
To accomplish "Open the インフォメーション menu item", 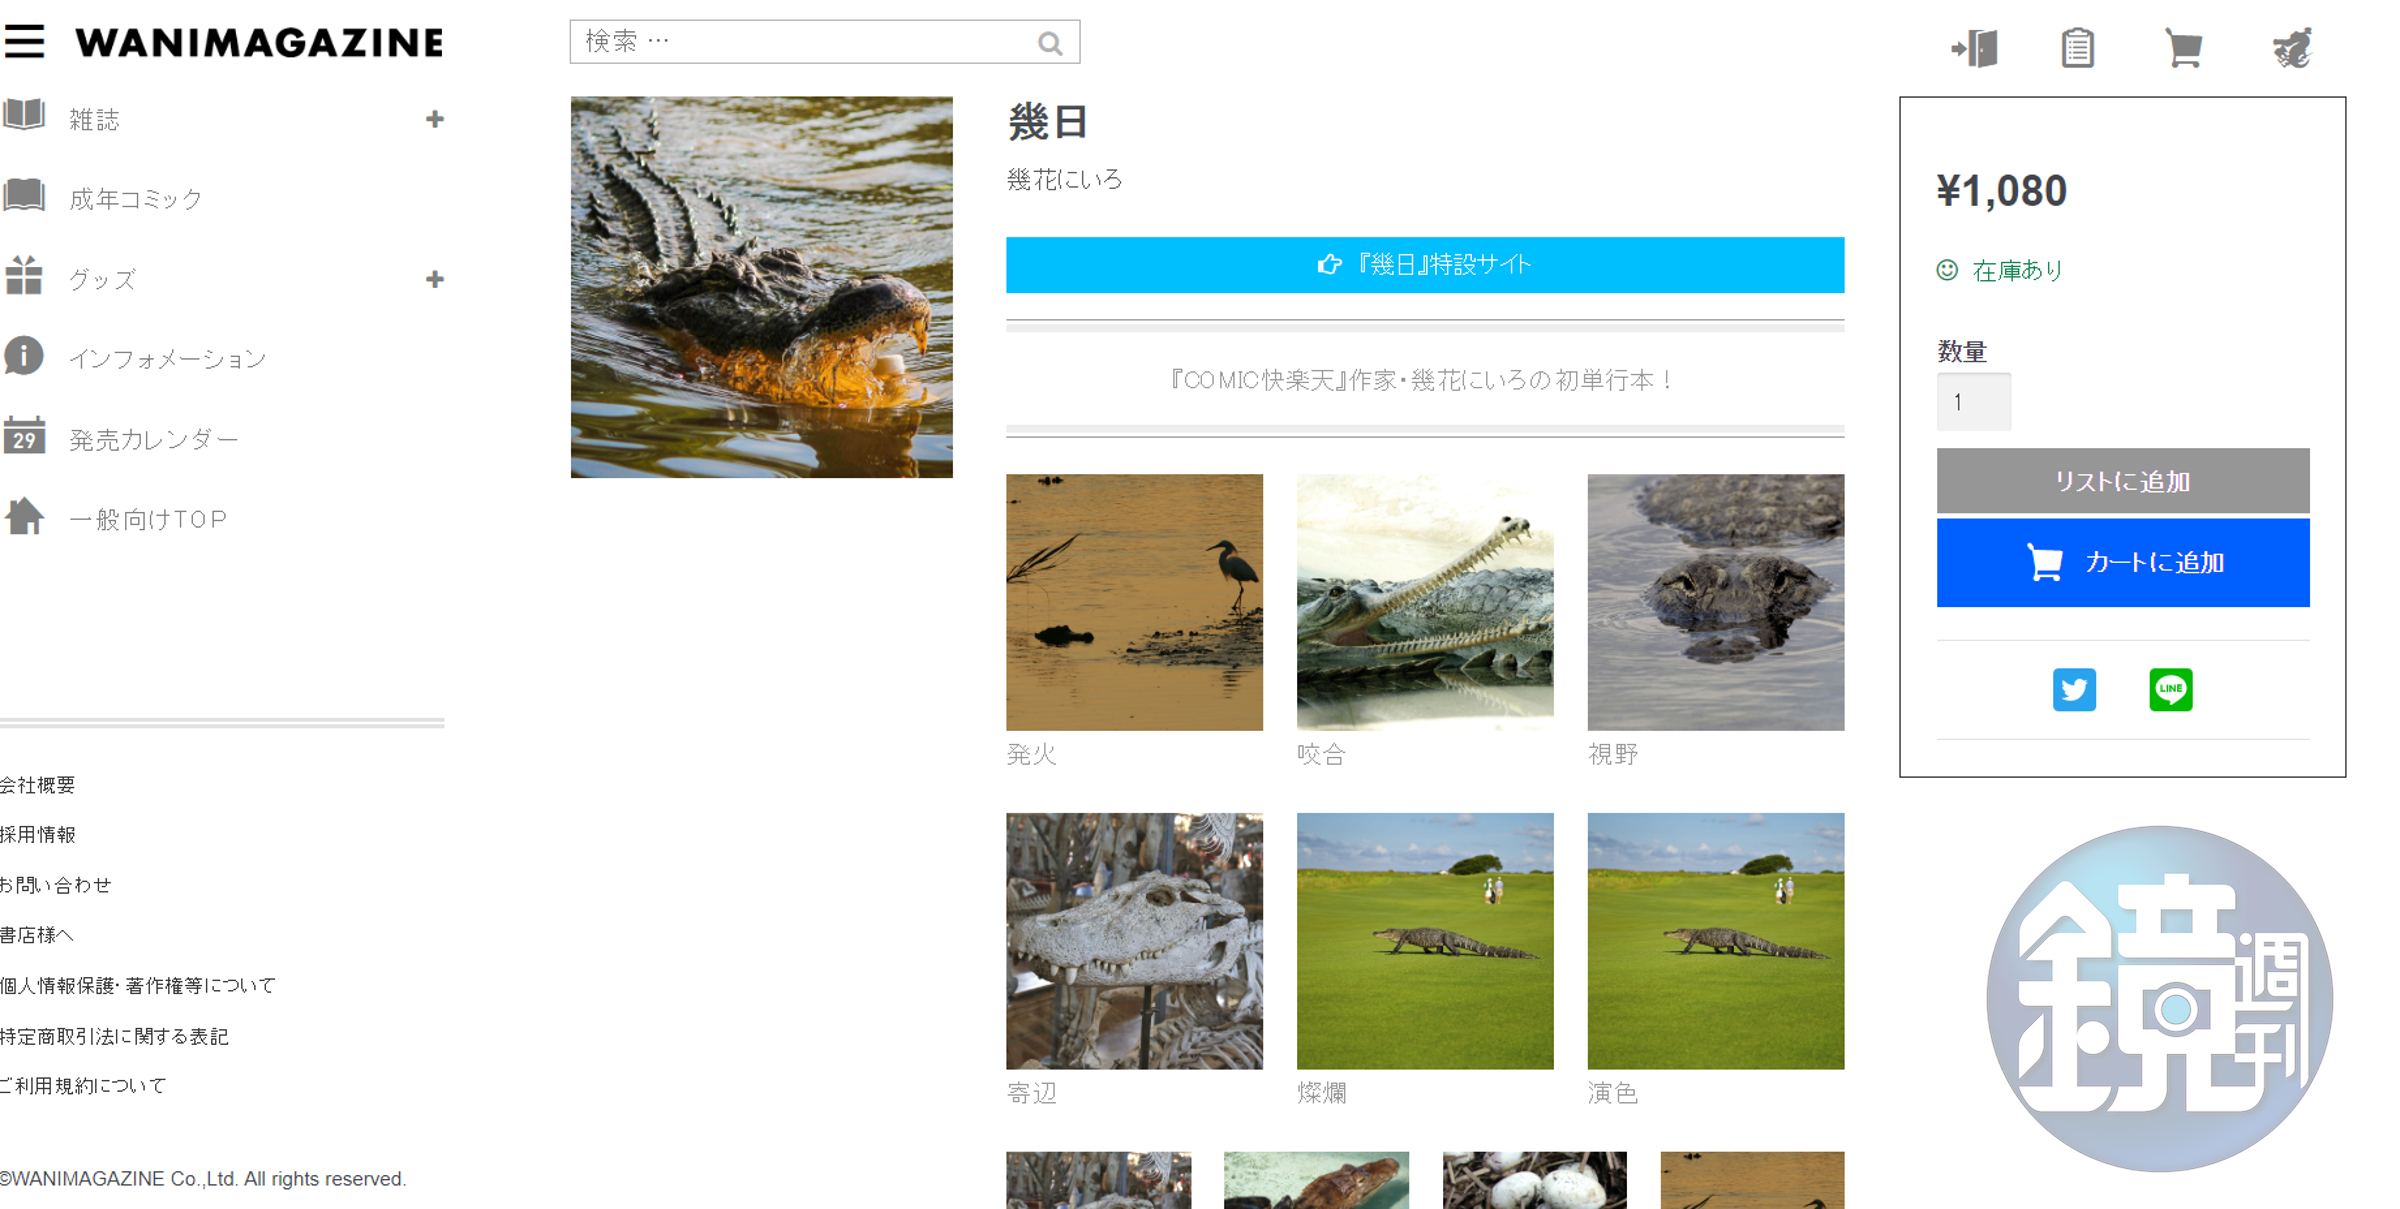I will pos(167,359).
